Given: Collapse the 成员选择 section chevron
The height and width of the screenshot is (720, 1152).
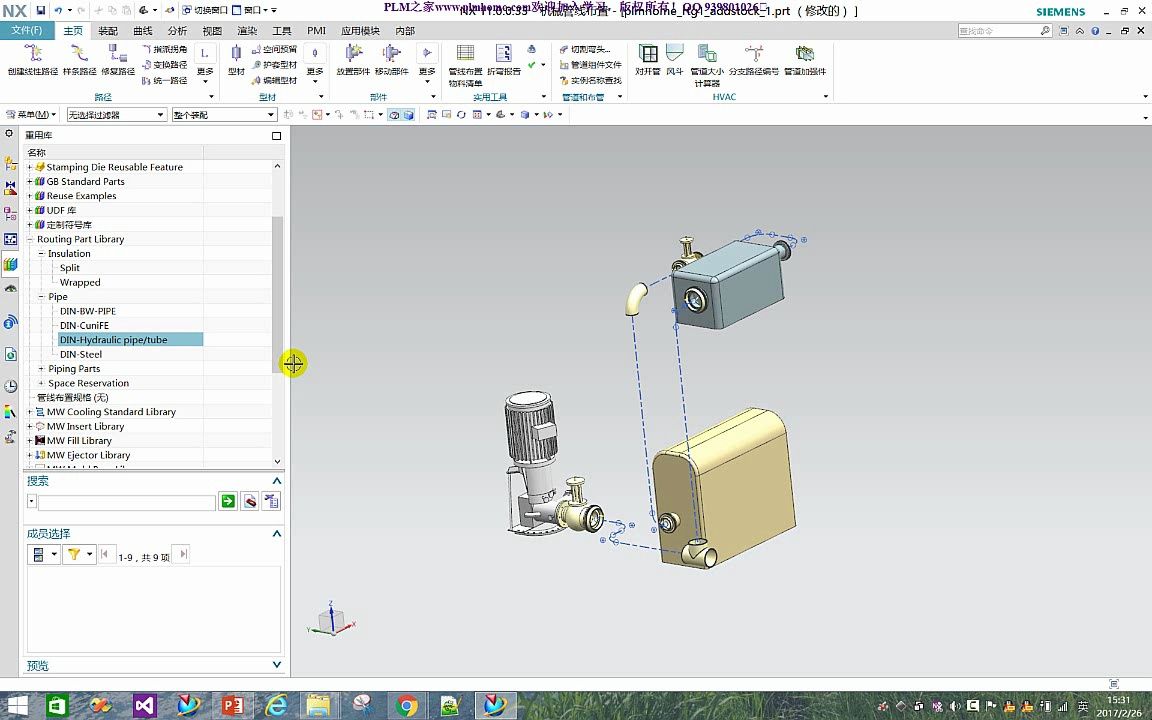Looking at the screenshot, I should click(x=277, y=533).
